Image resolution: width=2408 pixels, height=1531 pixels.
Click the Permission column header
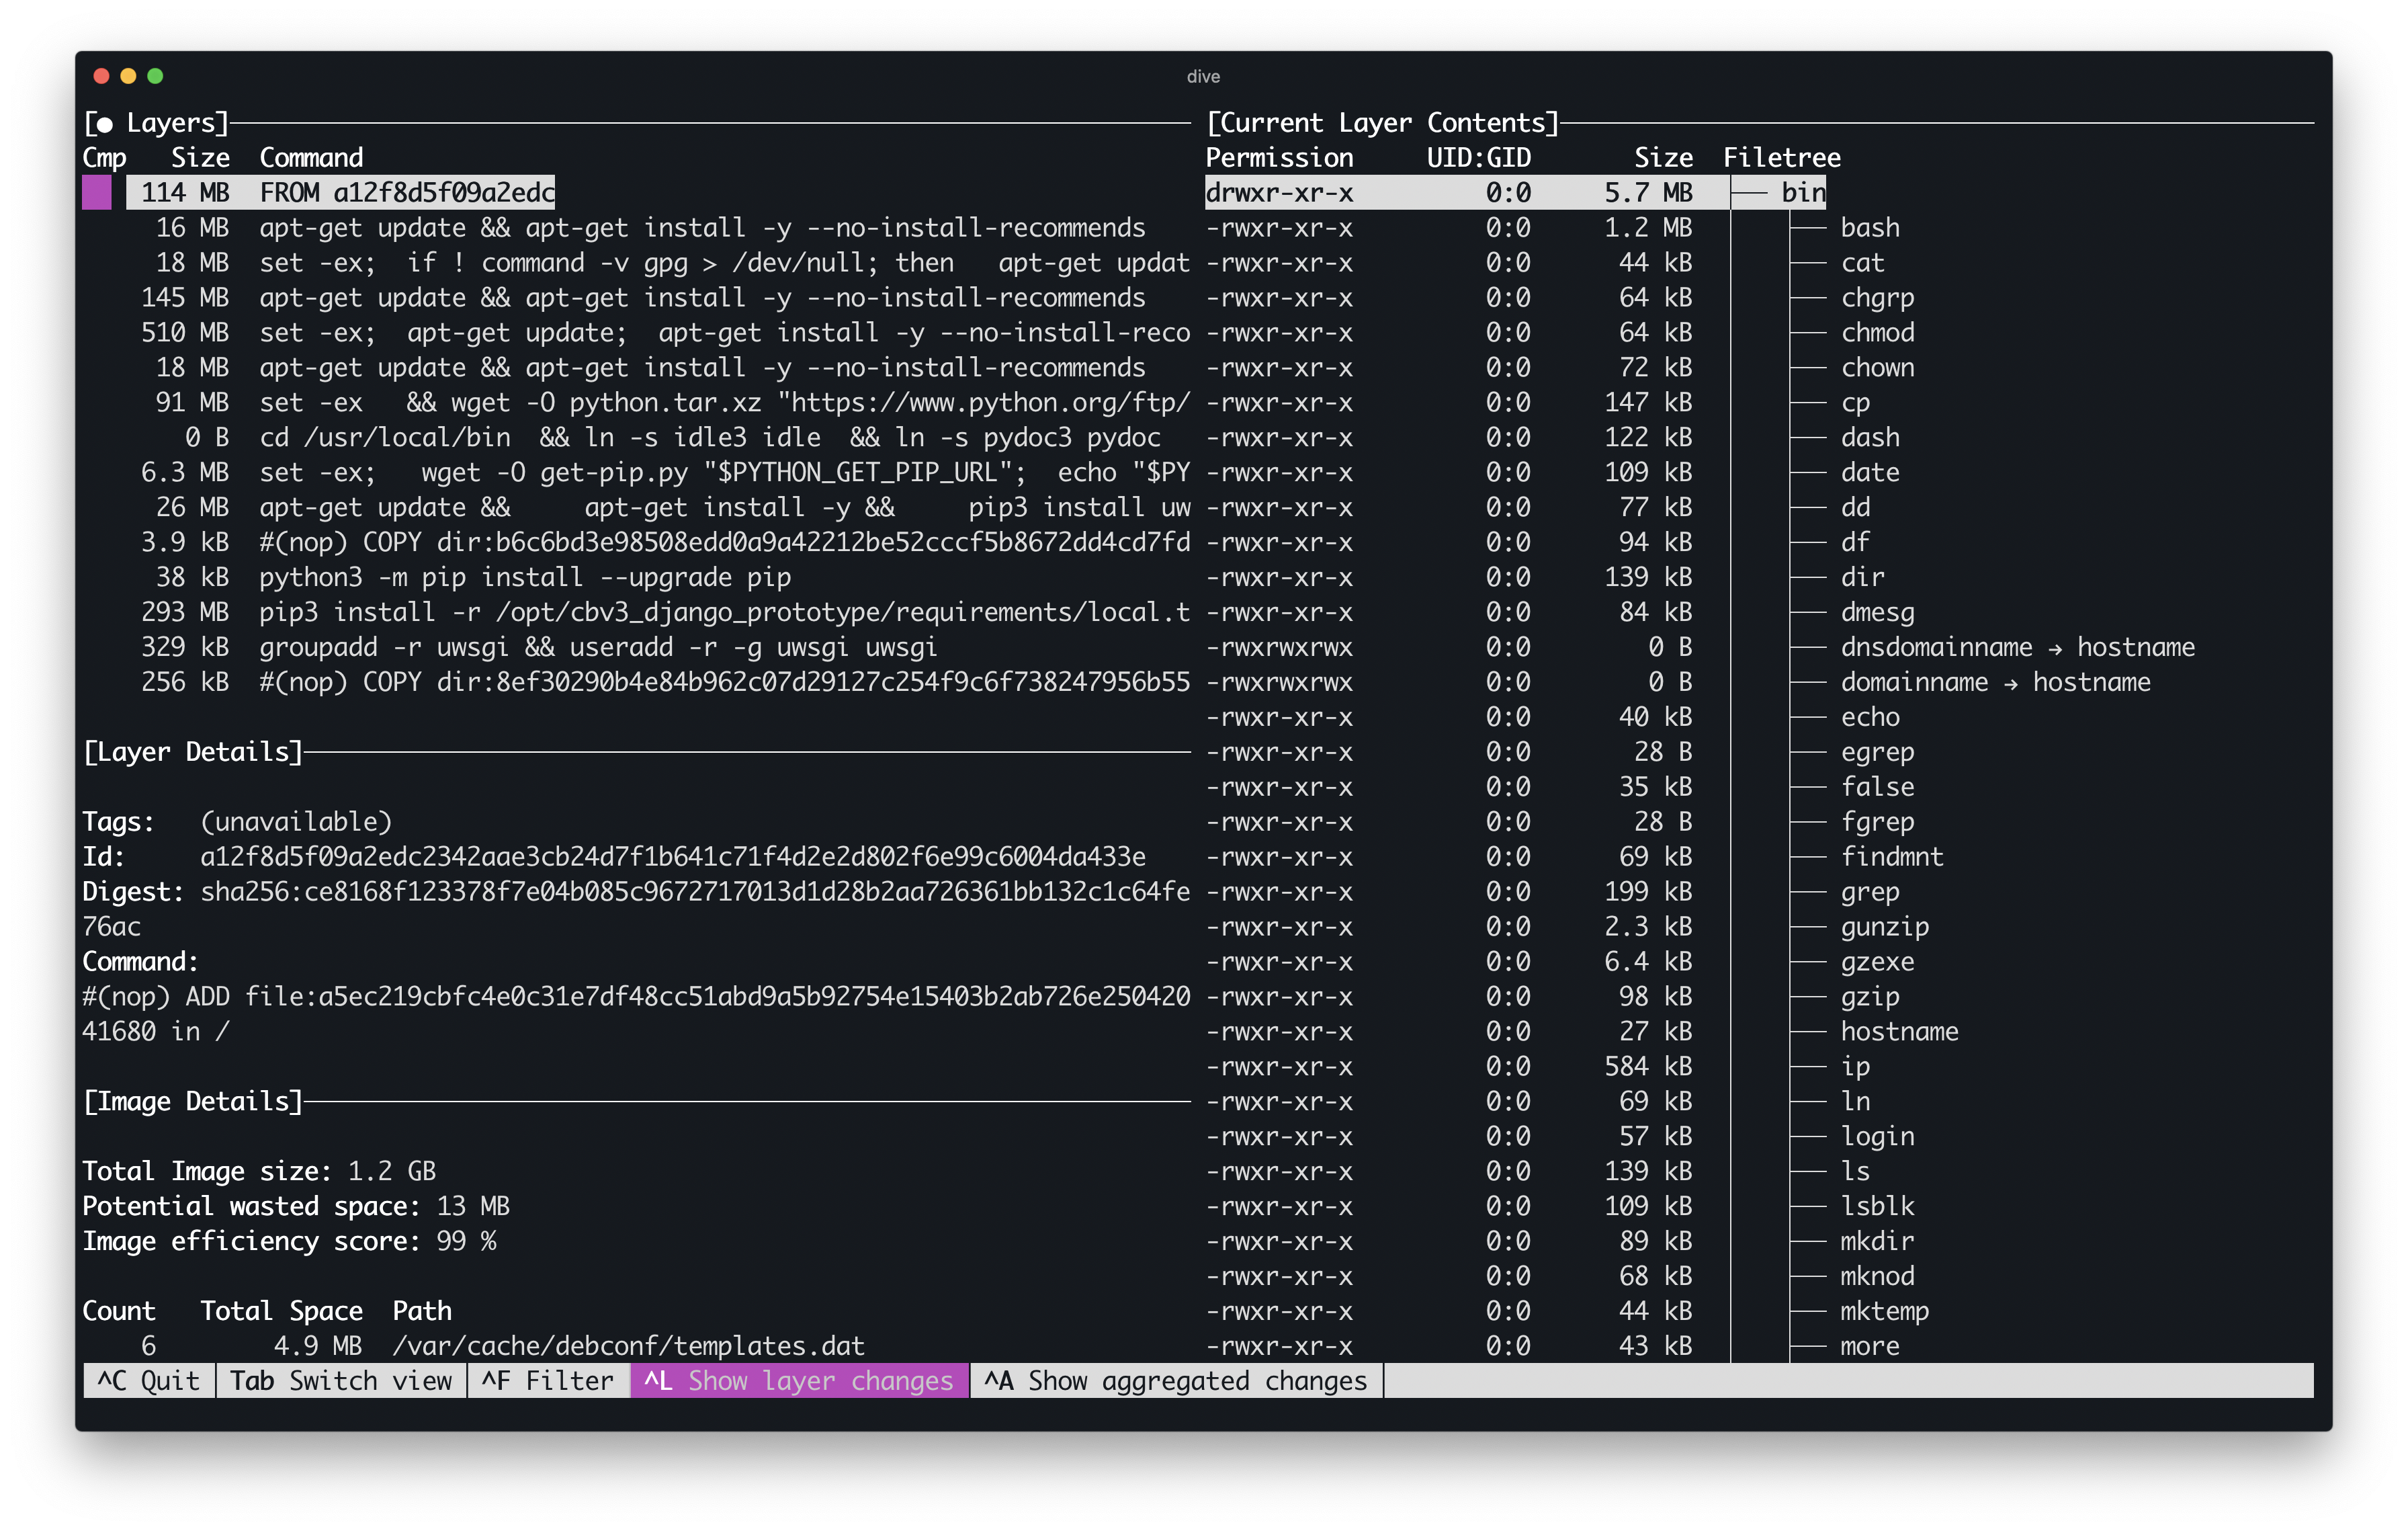click(x=1279, y=157)
